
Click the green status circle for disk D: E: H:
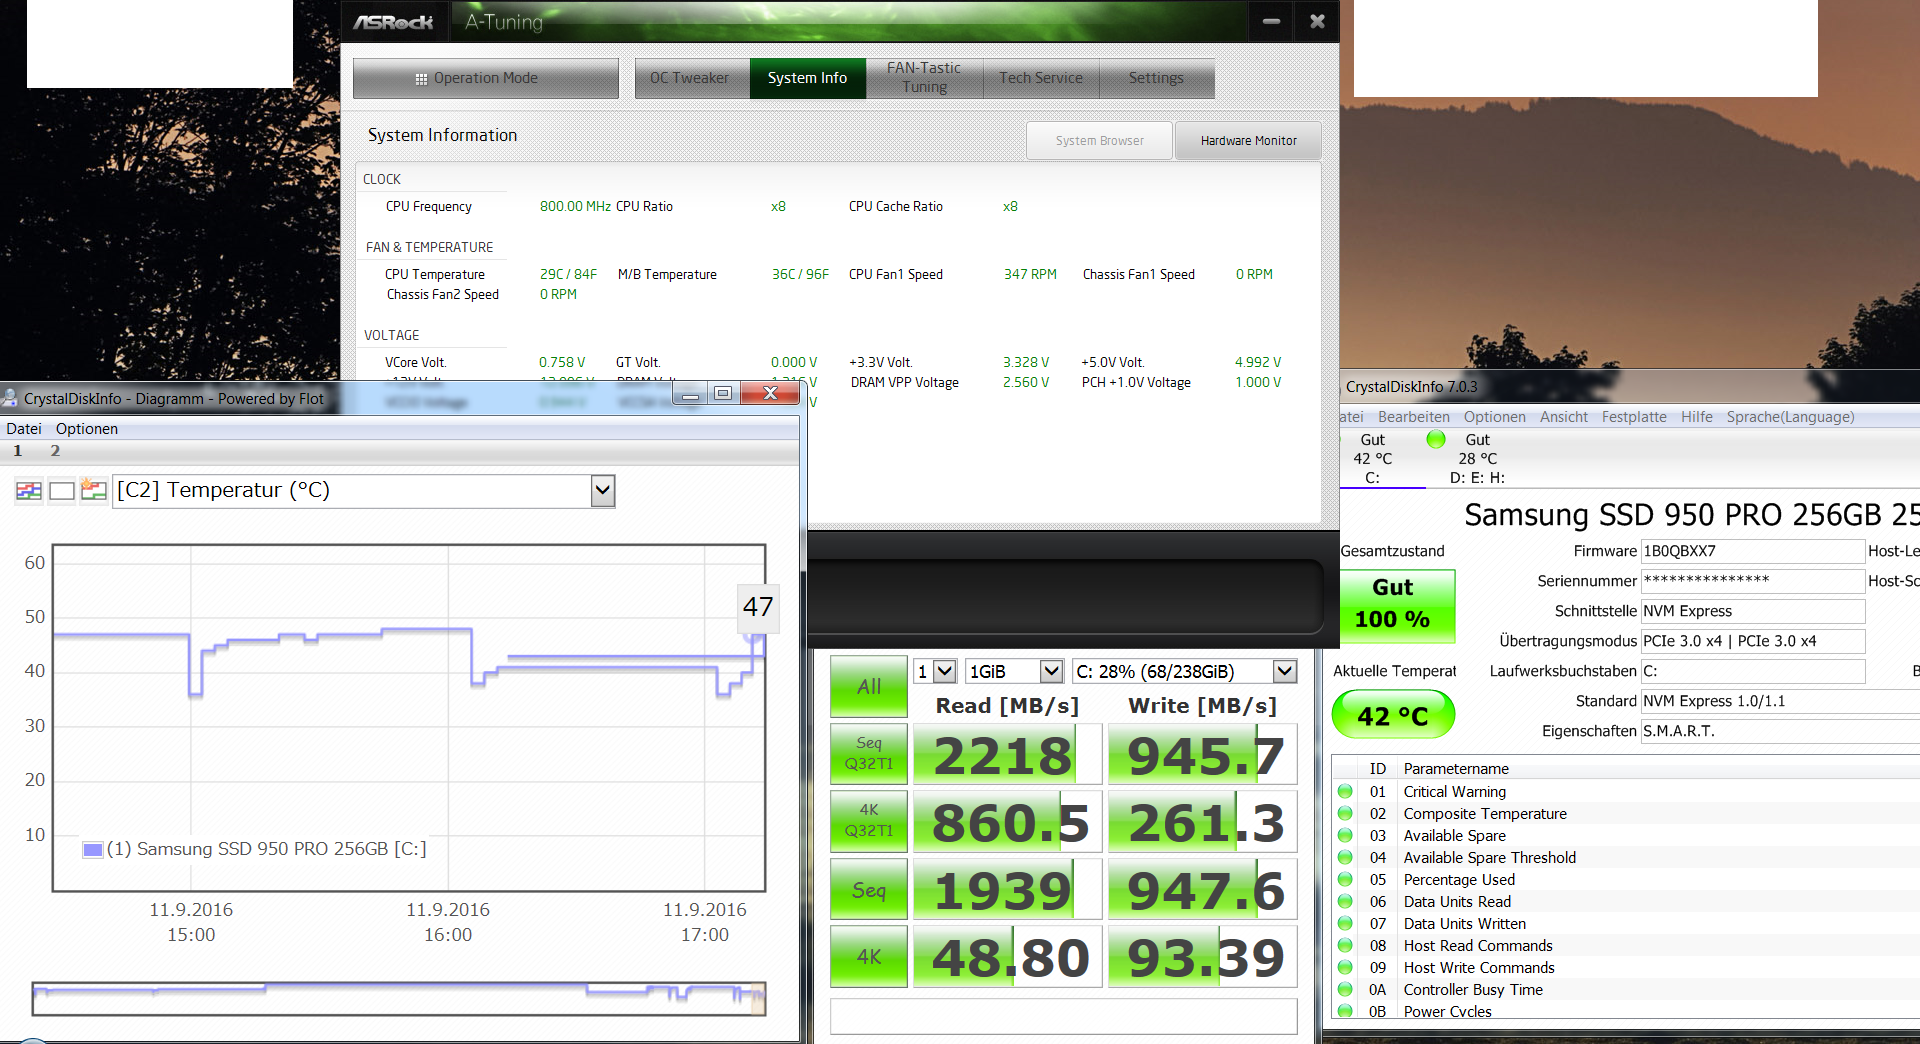click(1436, 439)
